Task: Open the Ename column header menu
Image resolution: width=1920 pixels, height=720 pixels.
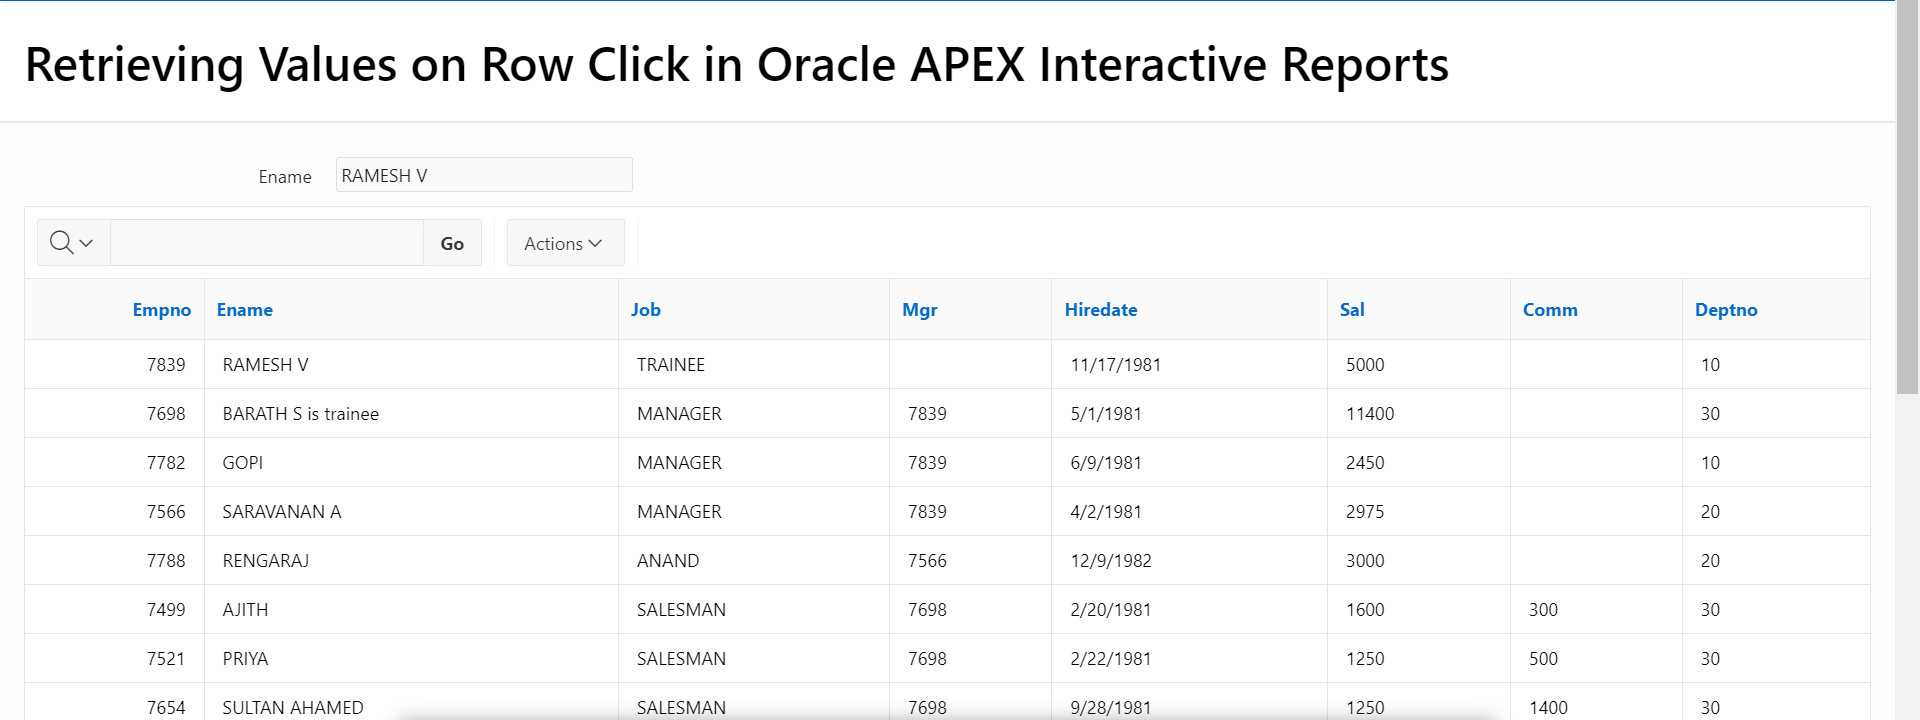Action: 245,310
